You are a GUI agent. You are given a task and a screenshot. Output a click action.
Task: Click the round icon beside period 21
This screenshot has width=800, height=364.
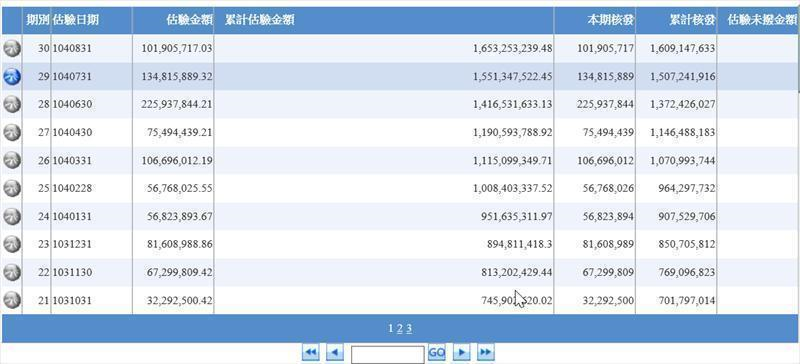point(12,300)
